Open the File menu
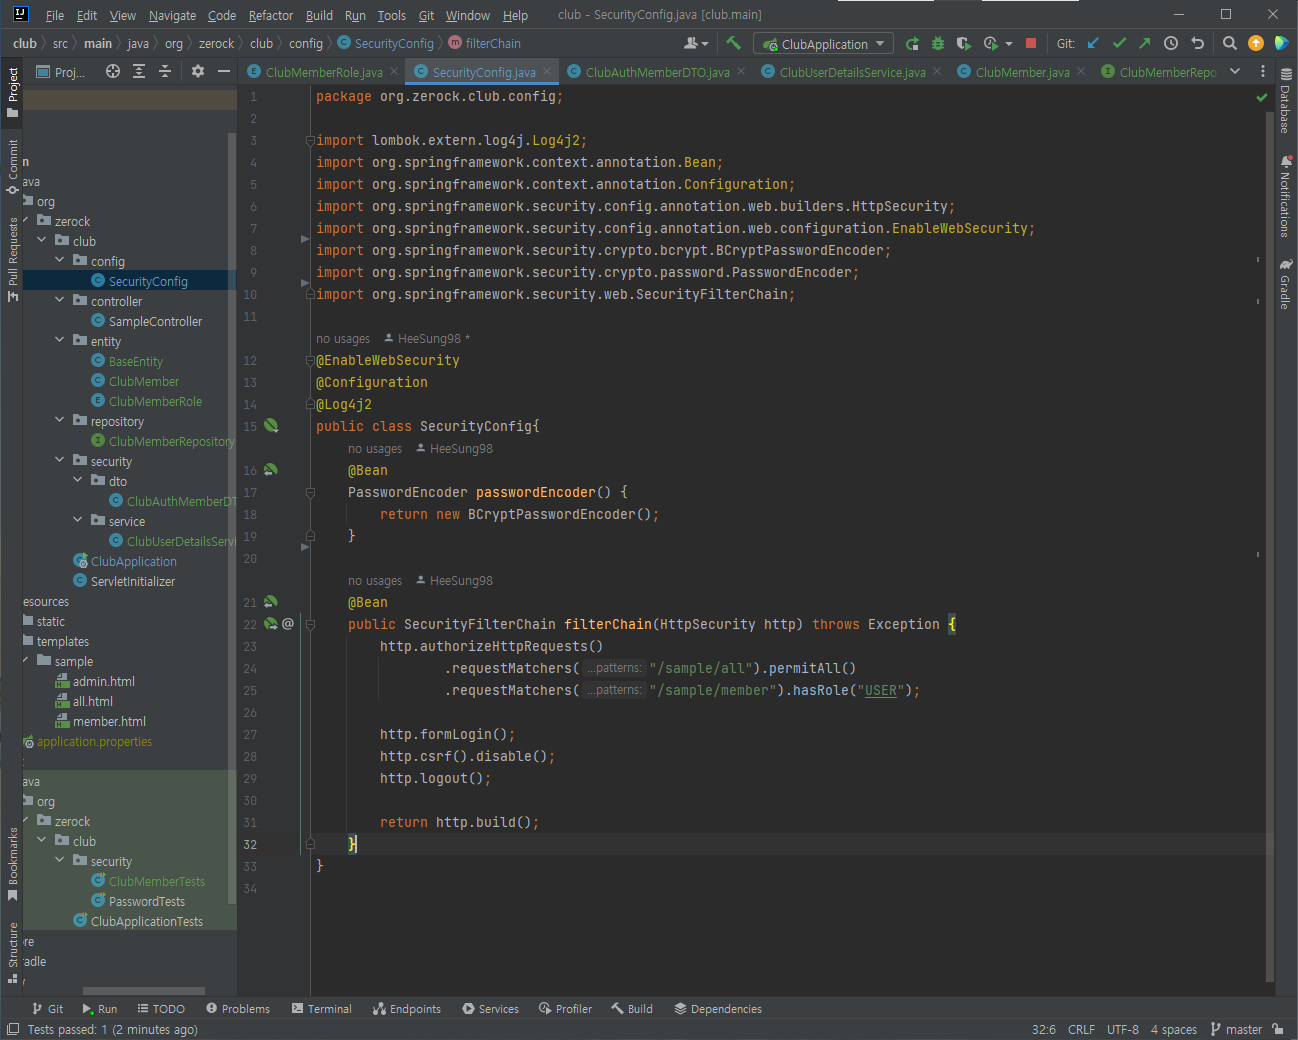Viewport: 1298px width, 1040px height. pyautogui.click(x=55, y=15)
